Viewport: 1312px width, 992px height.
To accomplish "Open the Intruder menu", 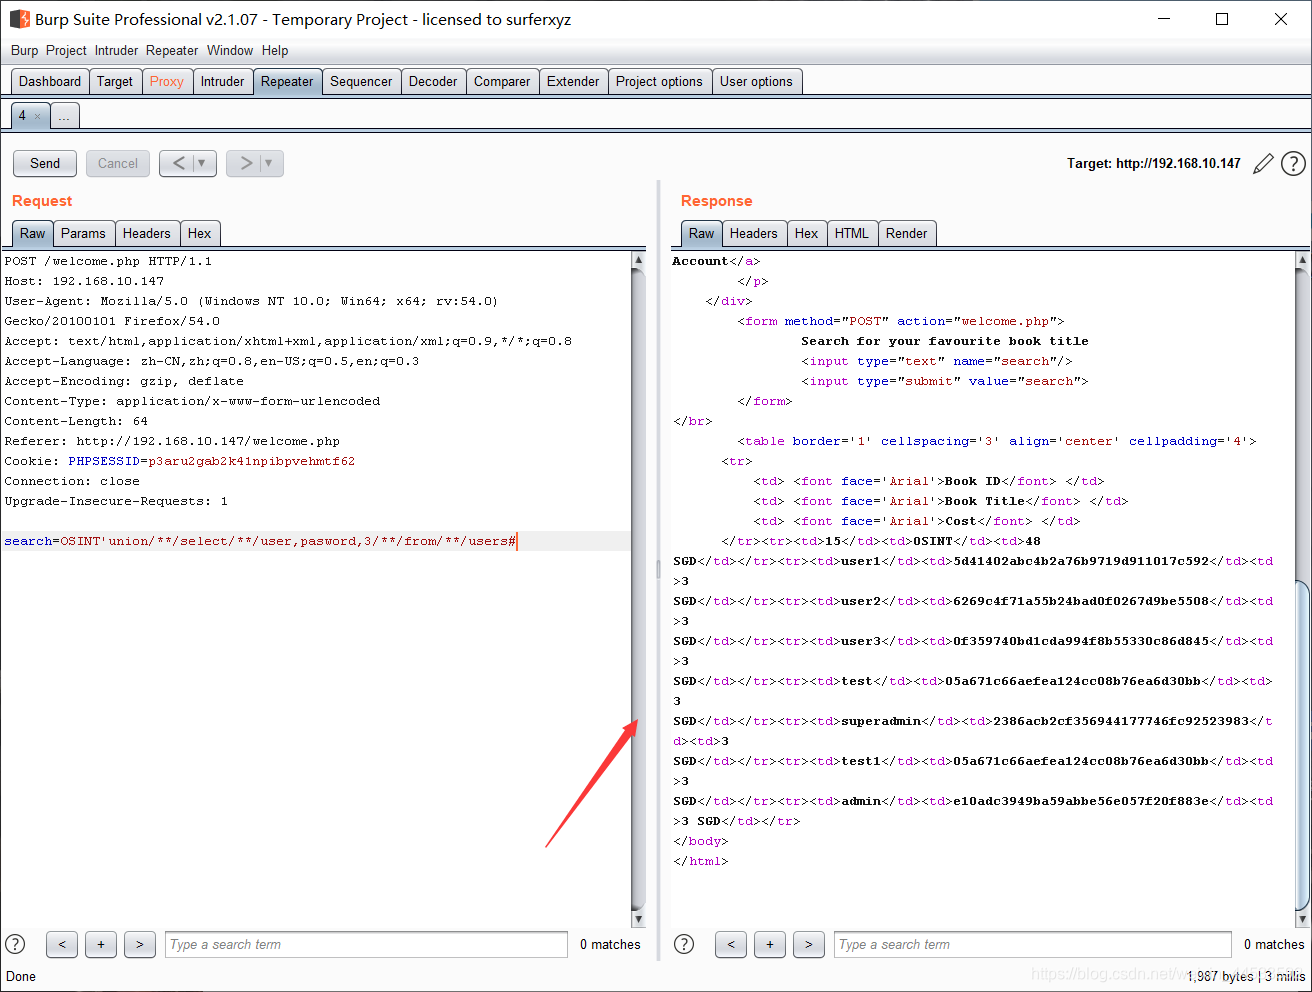I will pos(116,50).
